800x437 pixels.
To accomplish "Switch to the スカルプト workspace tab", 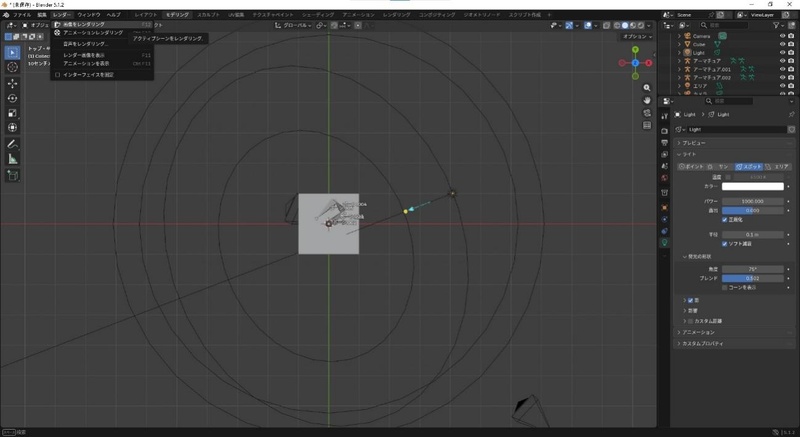I will (208, 15).
